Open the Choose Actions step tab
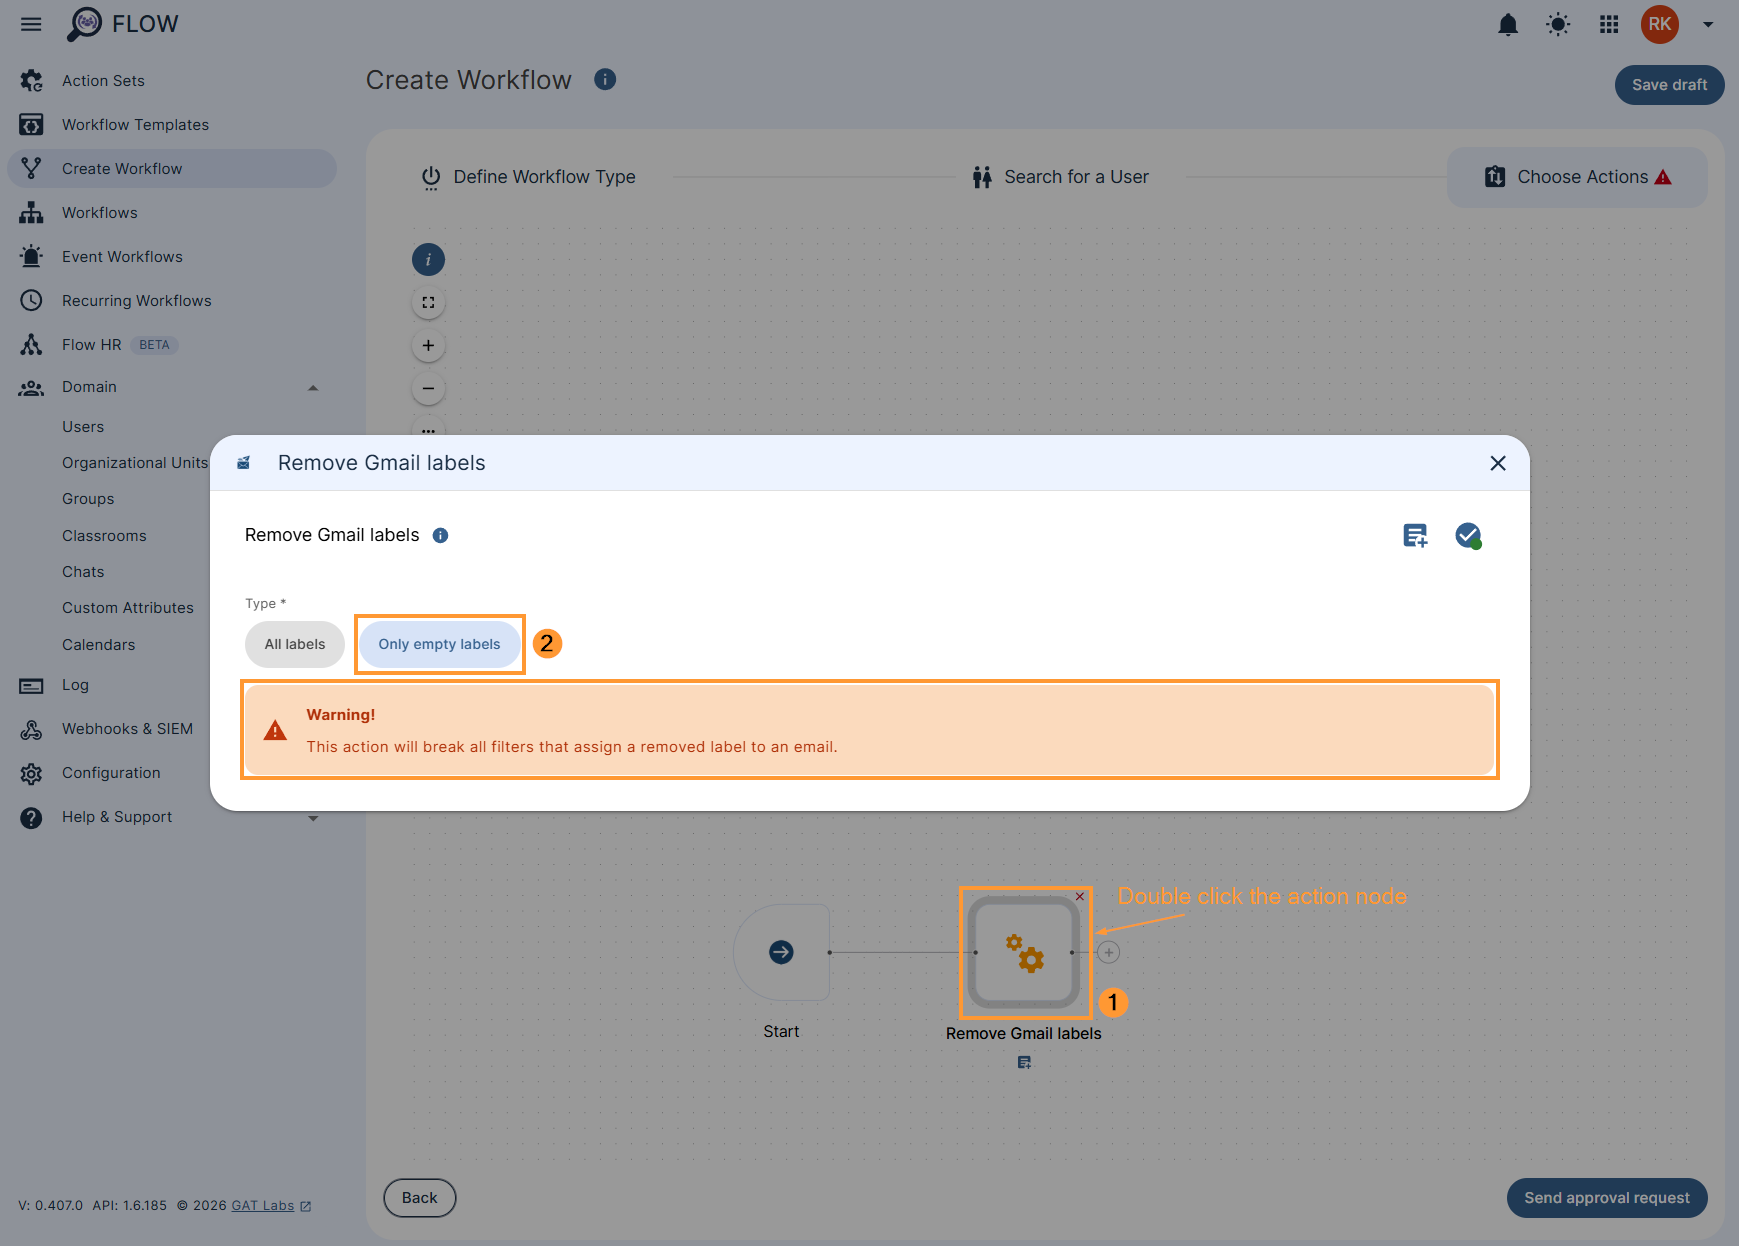This screenshot has height=1246, width=1739. pyautogui.click(x=1581, y=176)
